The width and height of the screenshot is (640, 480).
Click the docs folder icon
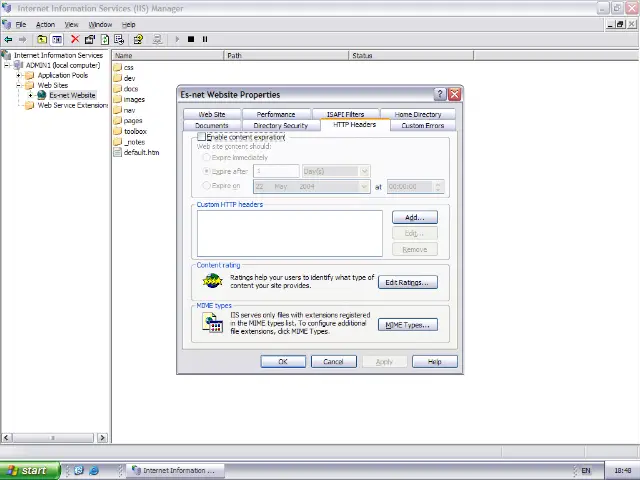[118, 88]
